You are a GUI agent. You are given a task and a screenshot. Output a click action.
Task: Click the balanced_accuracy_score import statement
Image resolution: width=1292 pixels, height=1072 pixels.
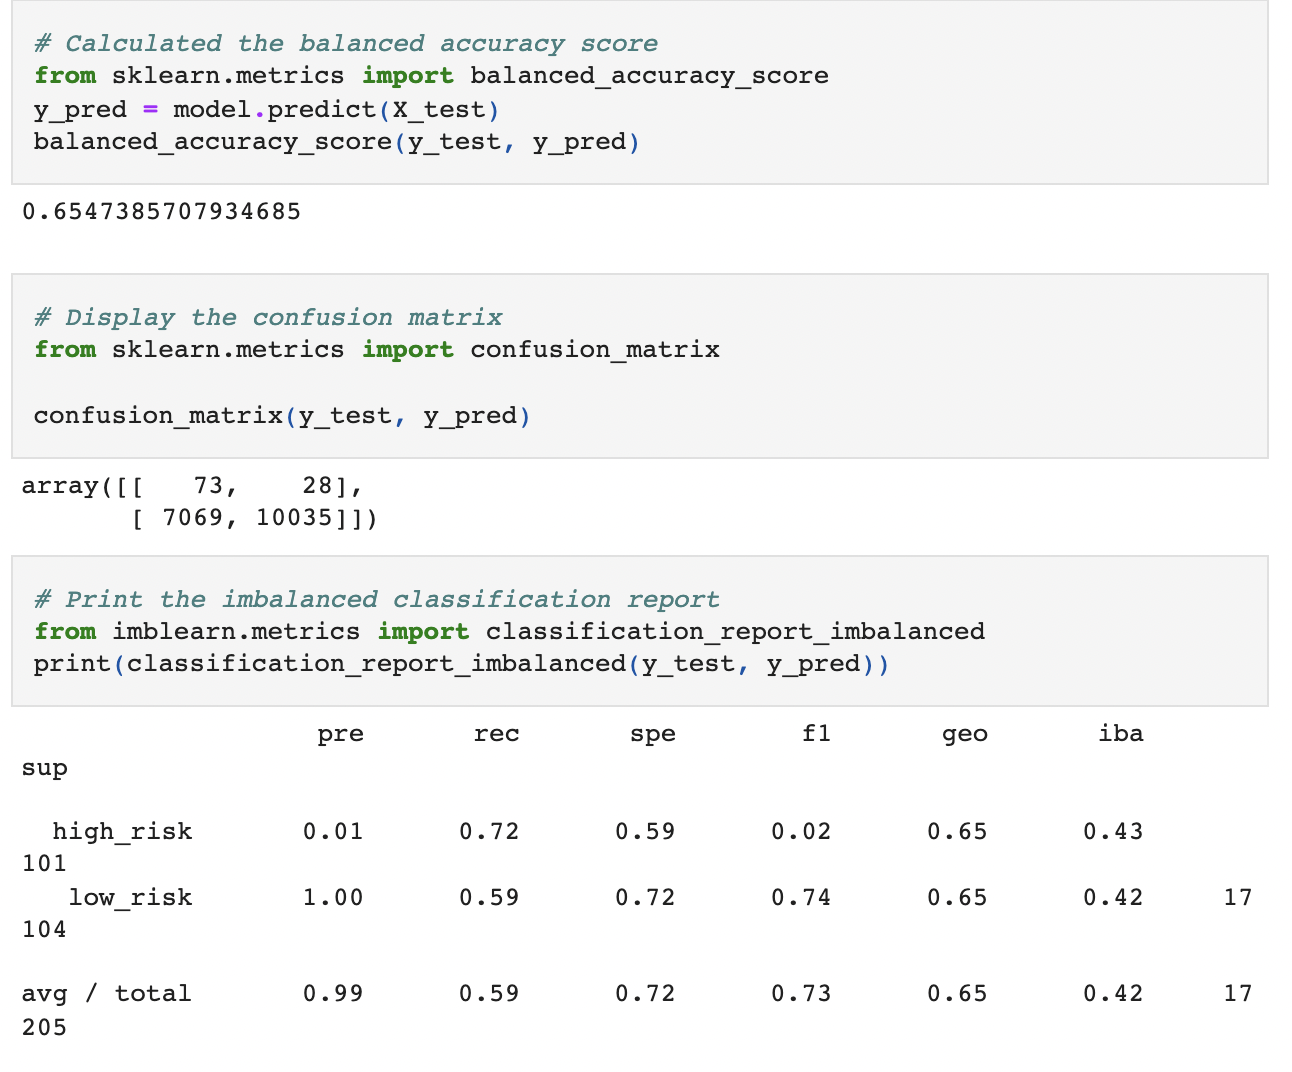tap(430, 75)
